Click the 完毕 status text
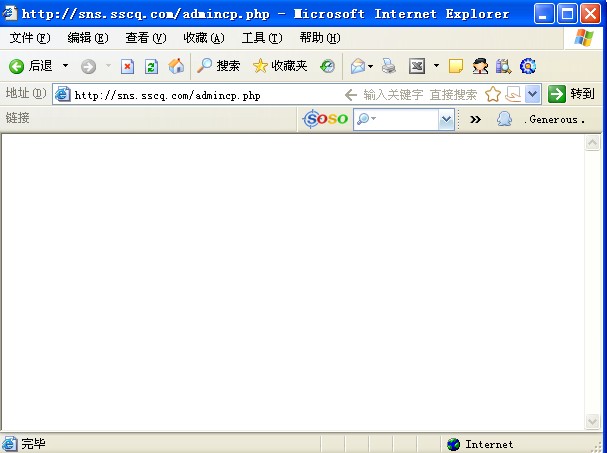Viewport: 607px width, 453px height. pyautogui.click(x=33, y=444)
